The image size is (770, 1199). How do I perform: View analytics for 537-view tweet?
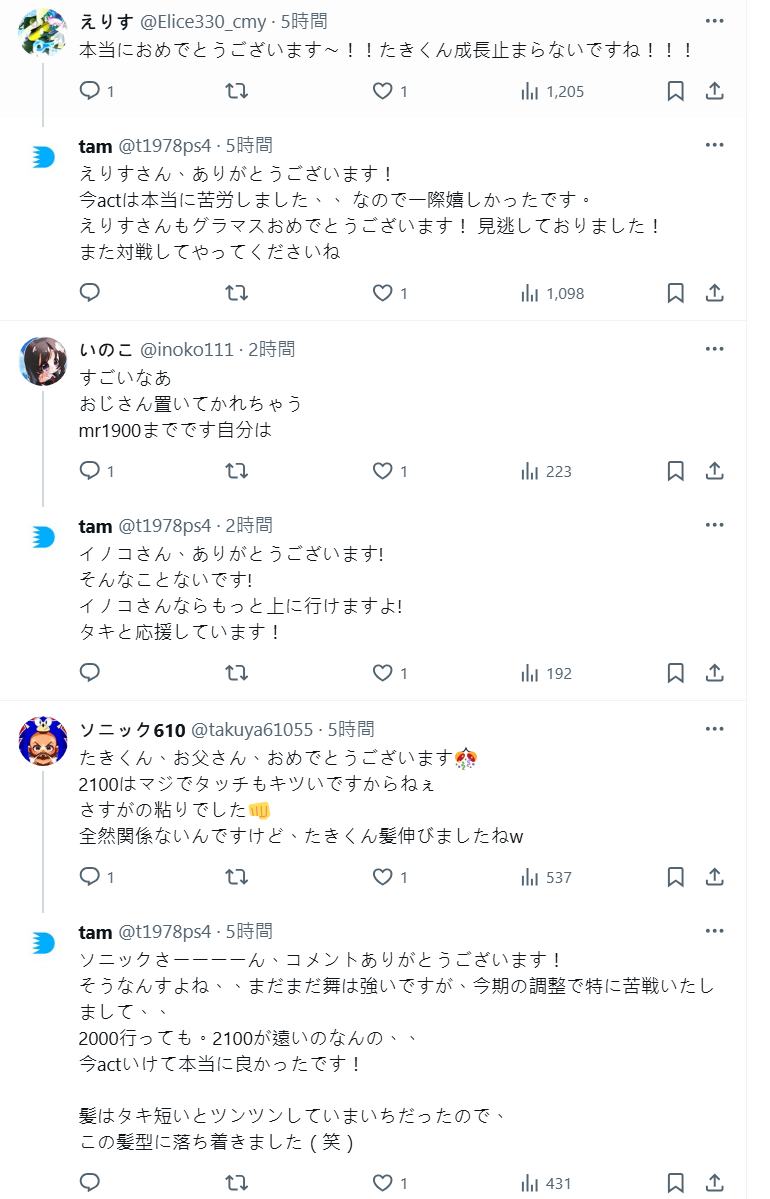pyautogui.click(x=546, y=877)
